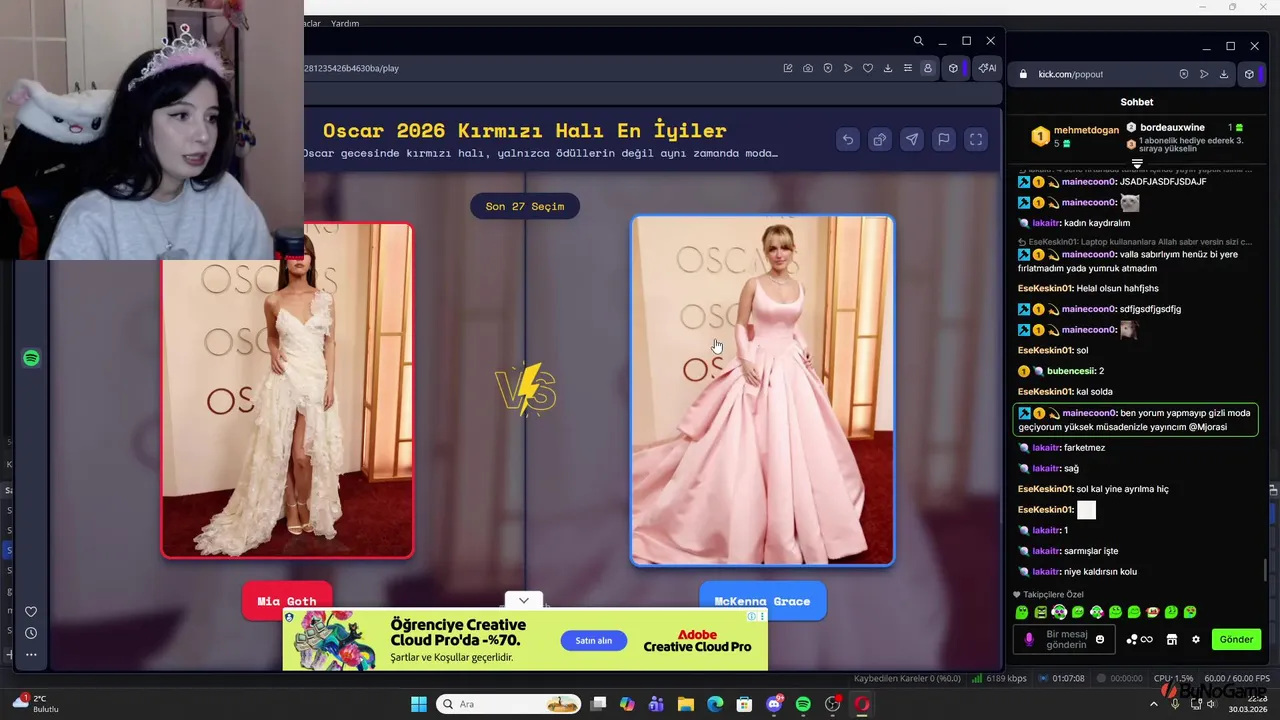Click the shield icon in Kick popout address bar

1184,74
